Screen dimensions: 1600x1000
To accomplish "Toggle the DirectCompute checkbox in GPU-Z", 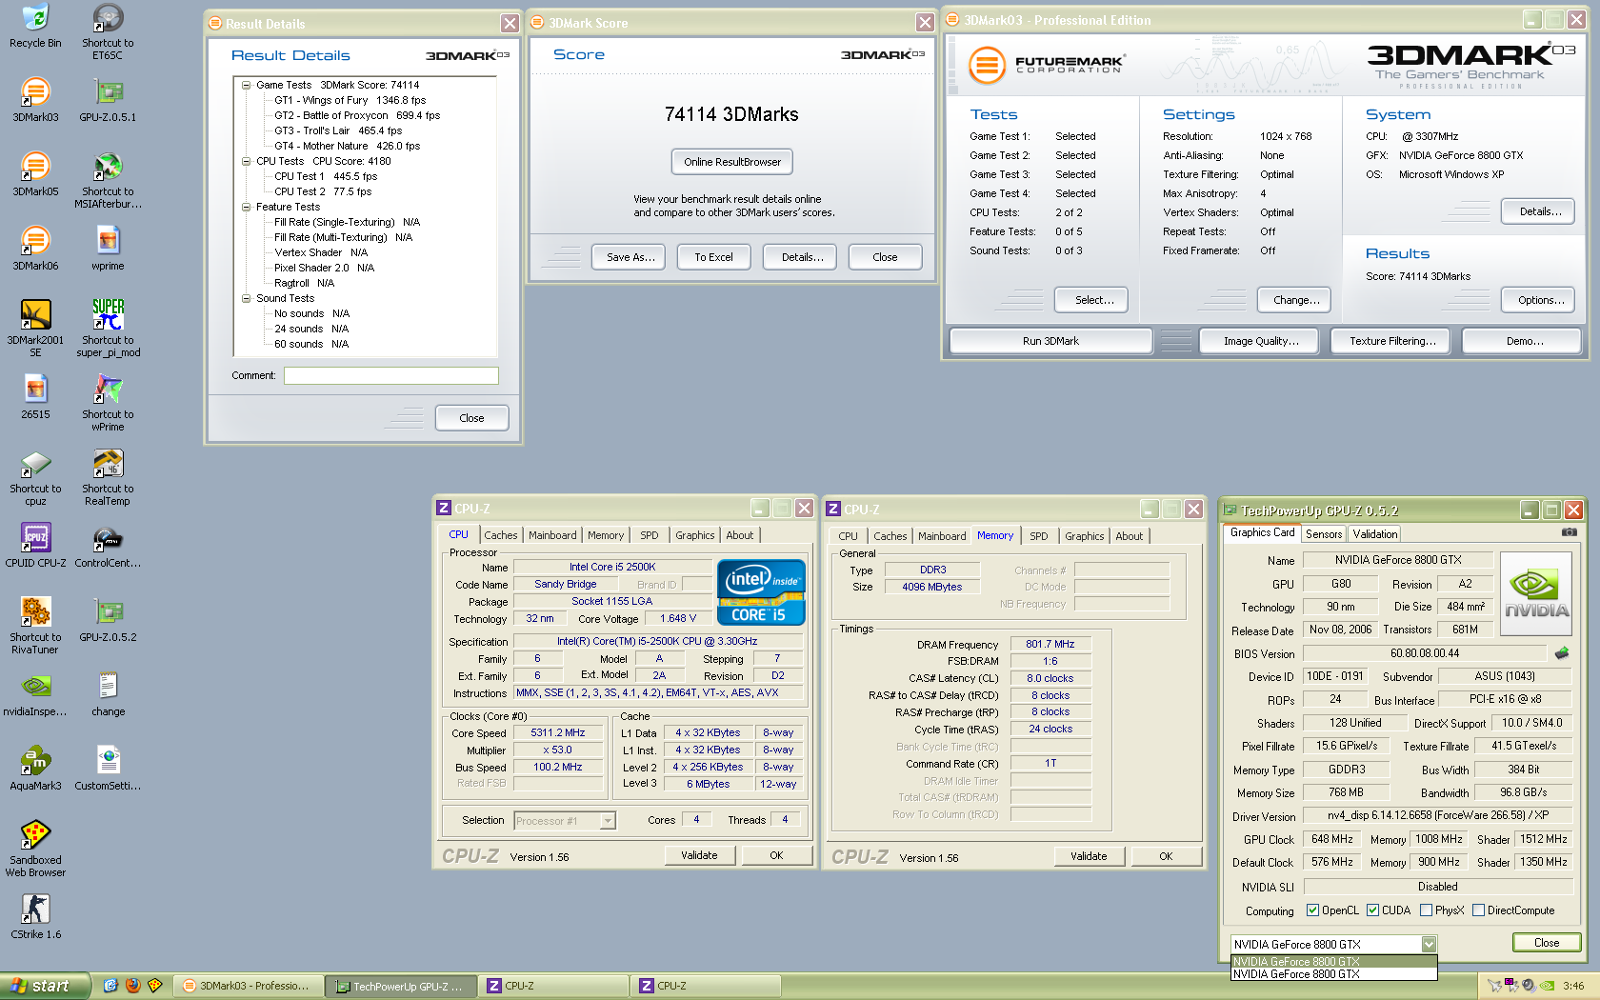I will (x=1478, y=910).
